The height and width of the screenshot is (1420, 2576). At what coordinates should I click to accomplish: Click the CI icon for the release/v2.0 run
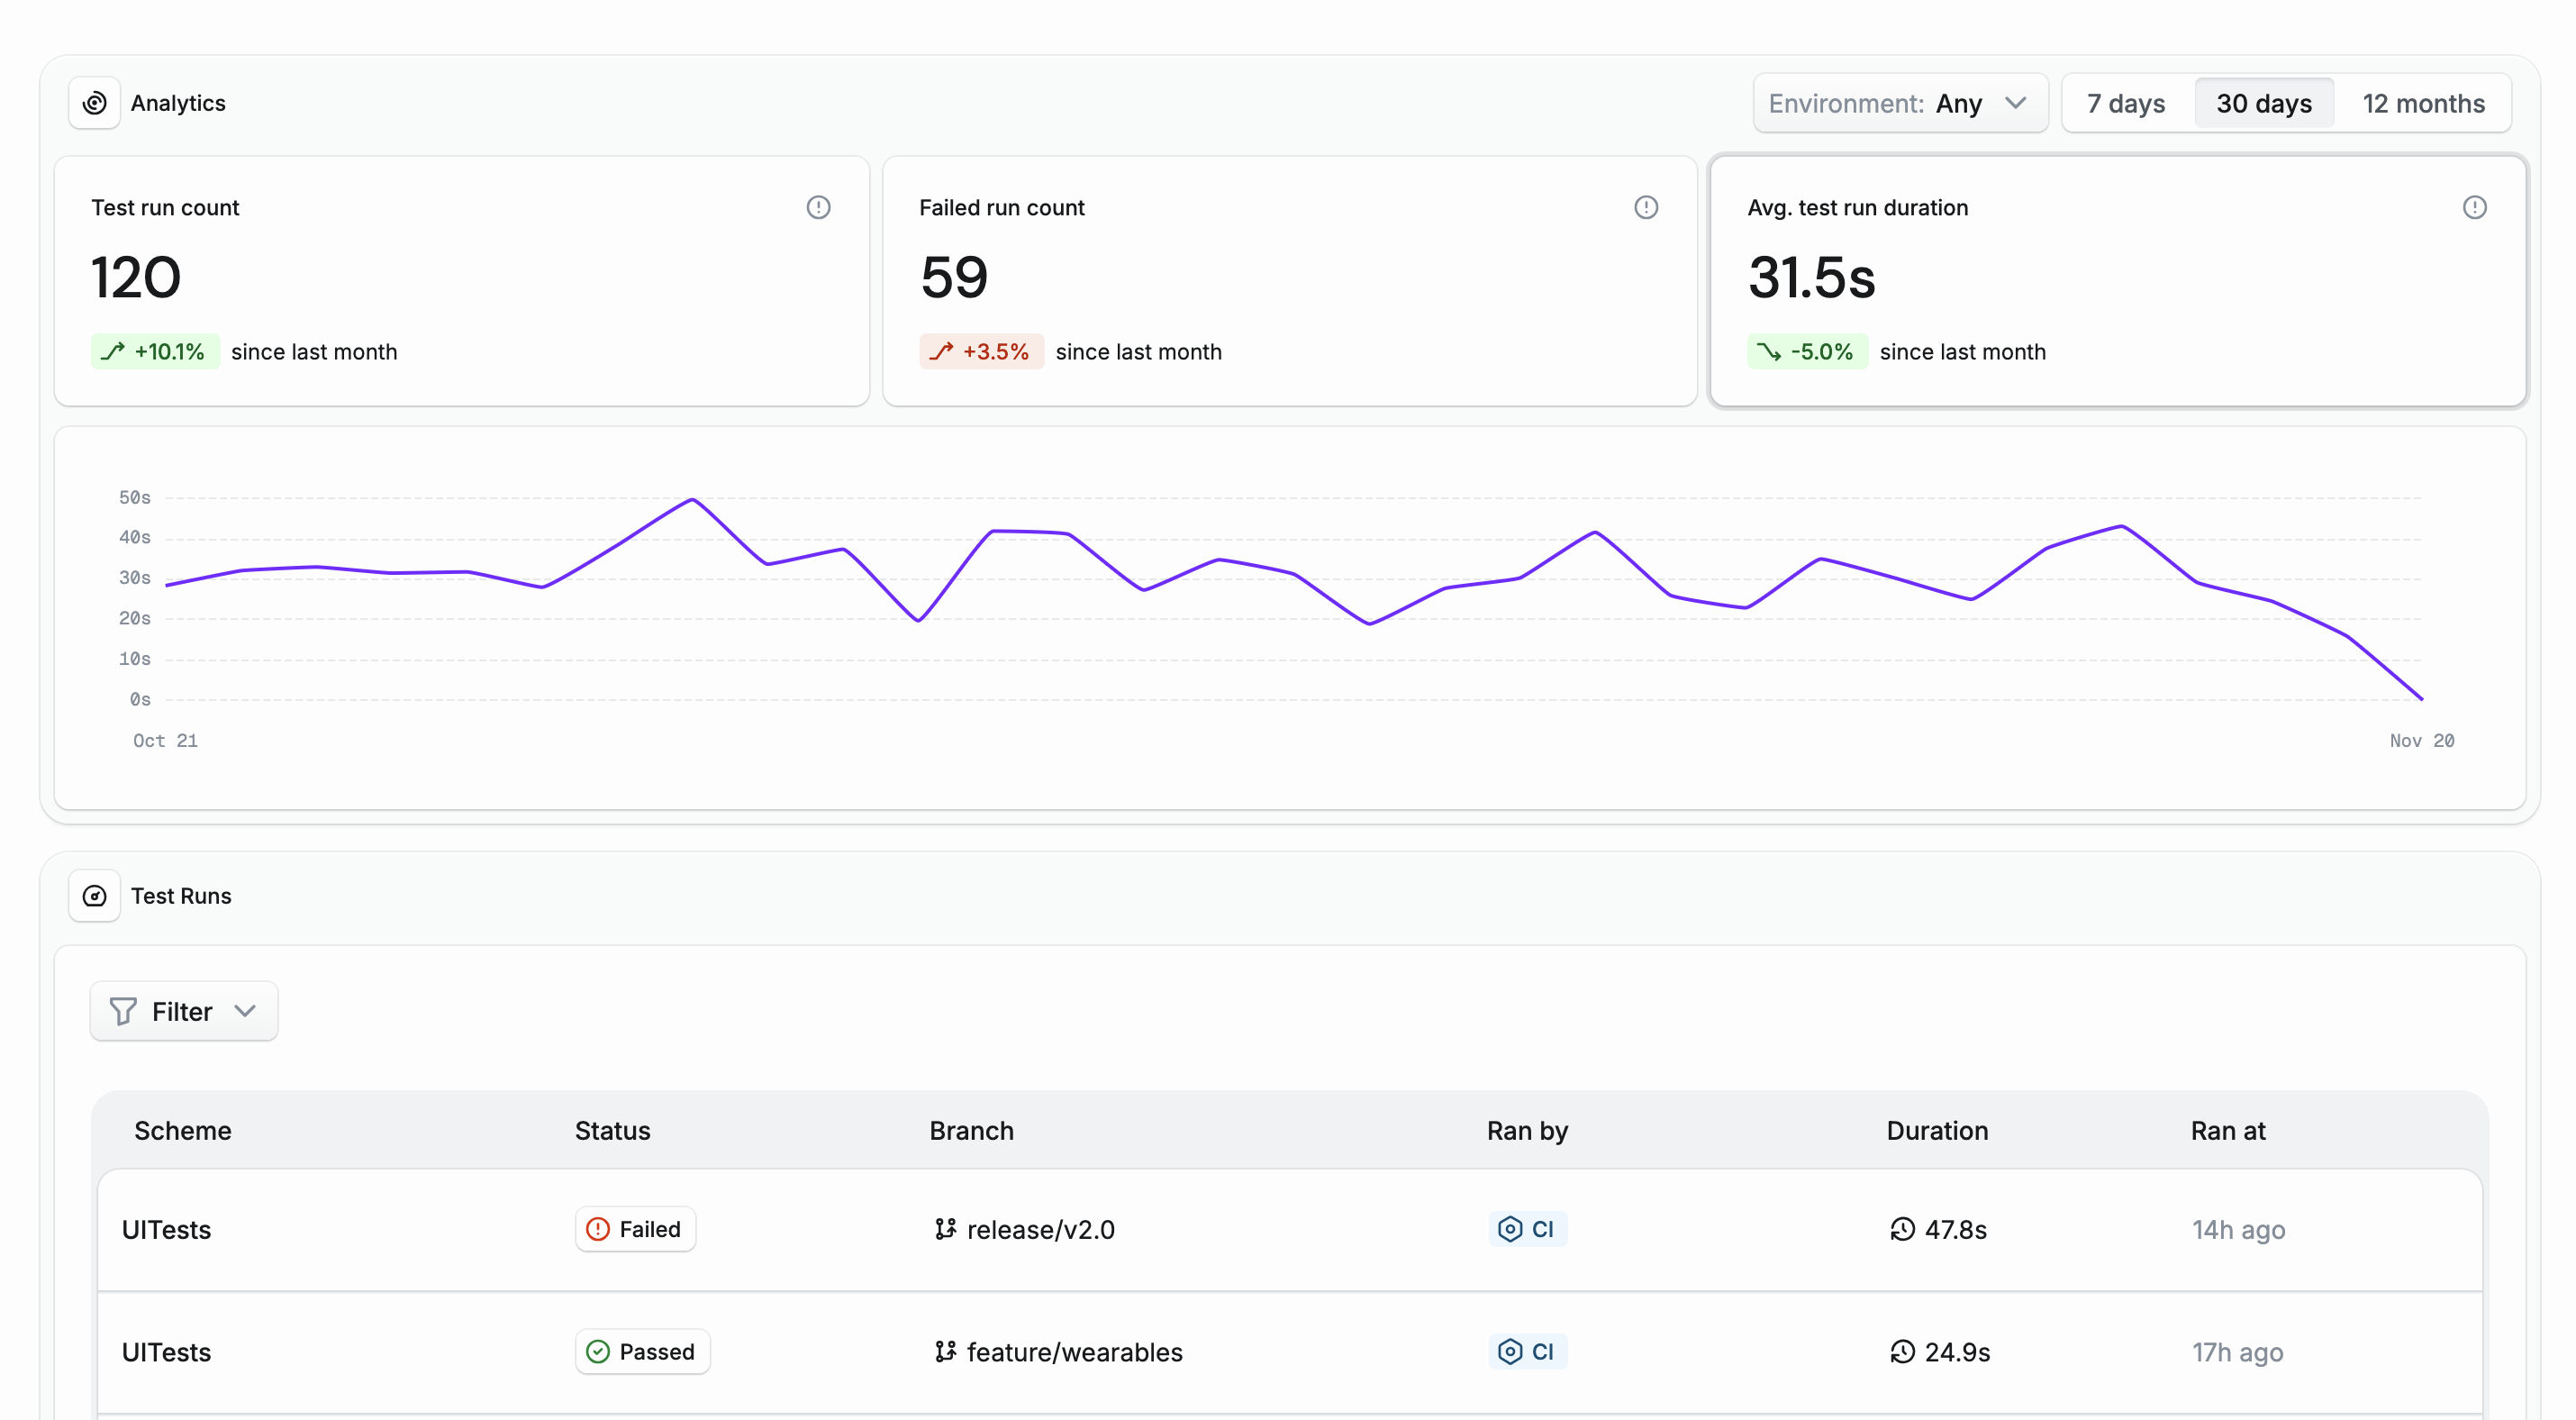click(1510, 1229)
